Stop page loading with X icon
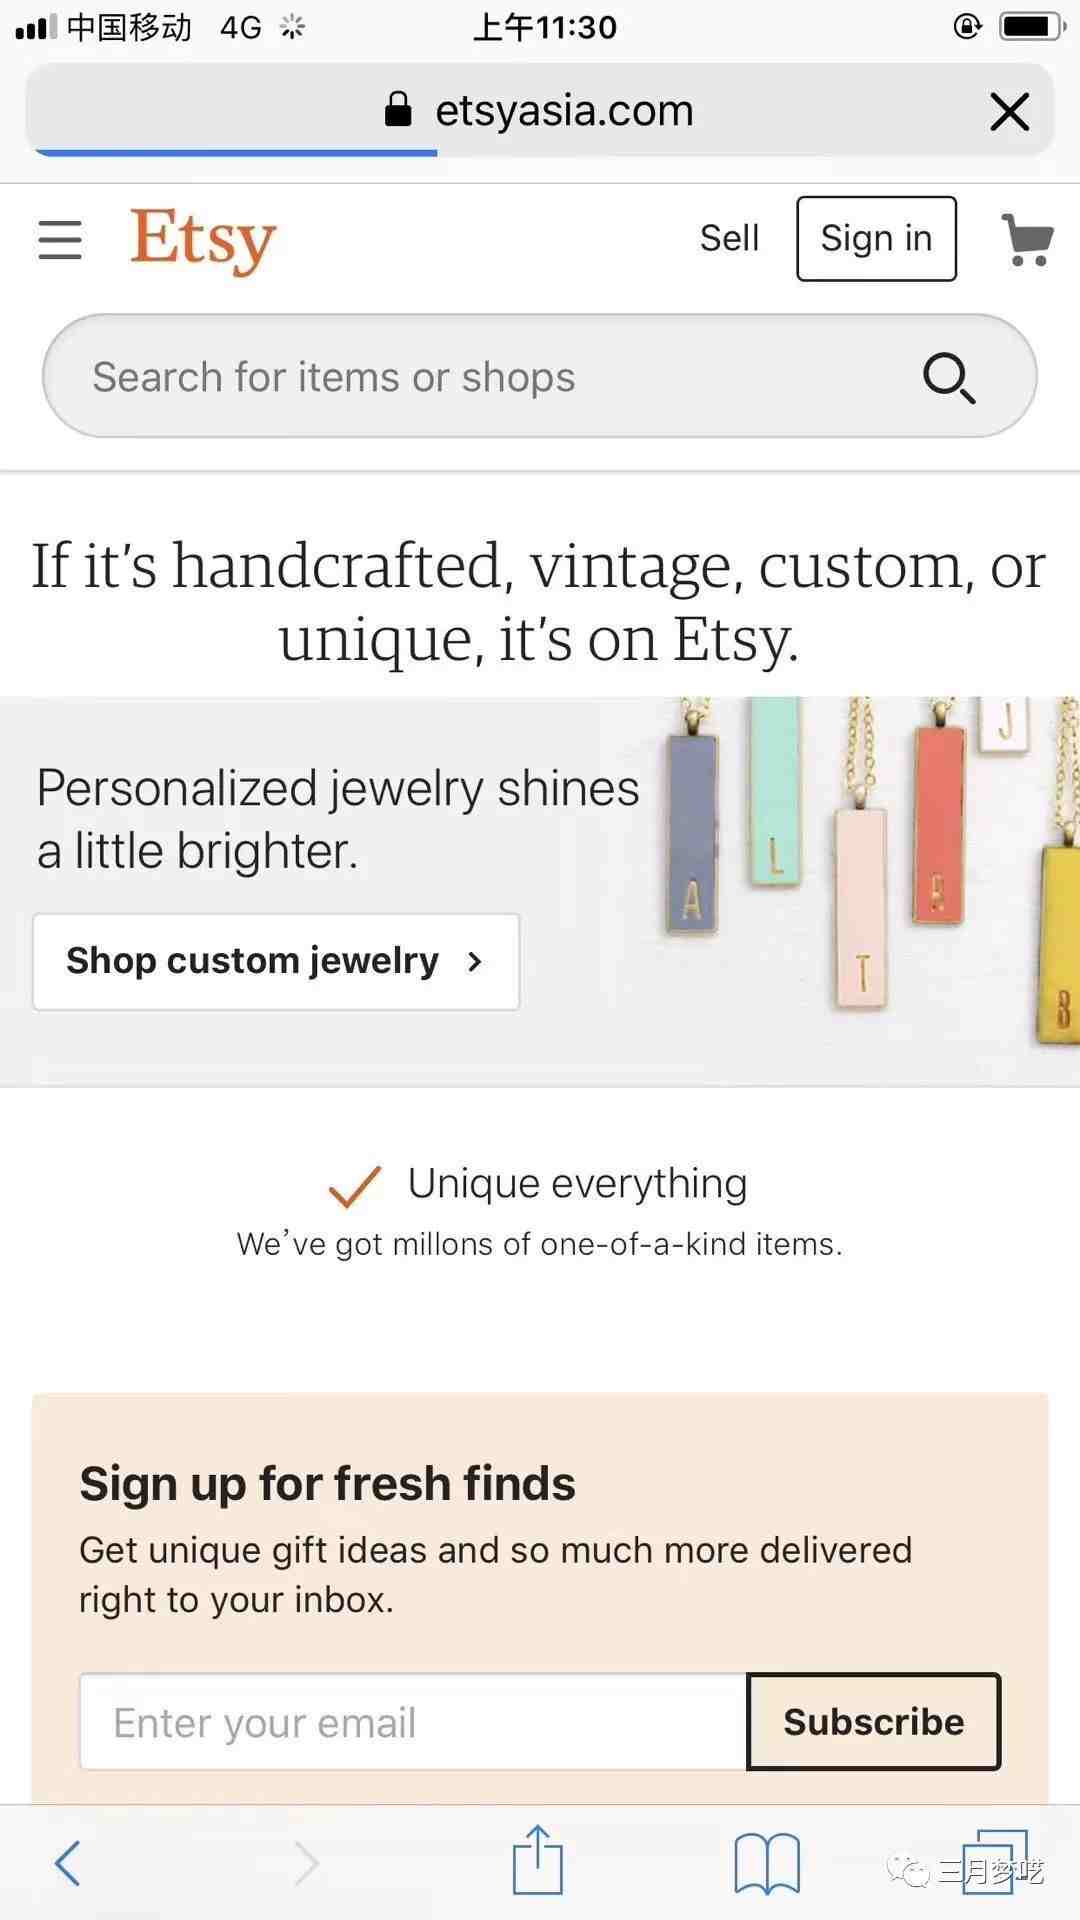Screen dimensions: 1080x1920 coord(1009,111)
